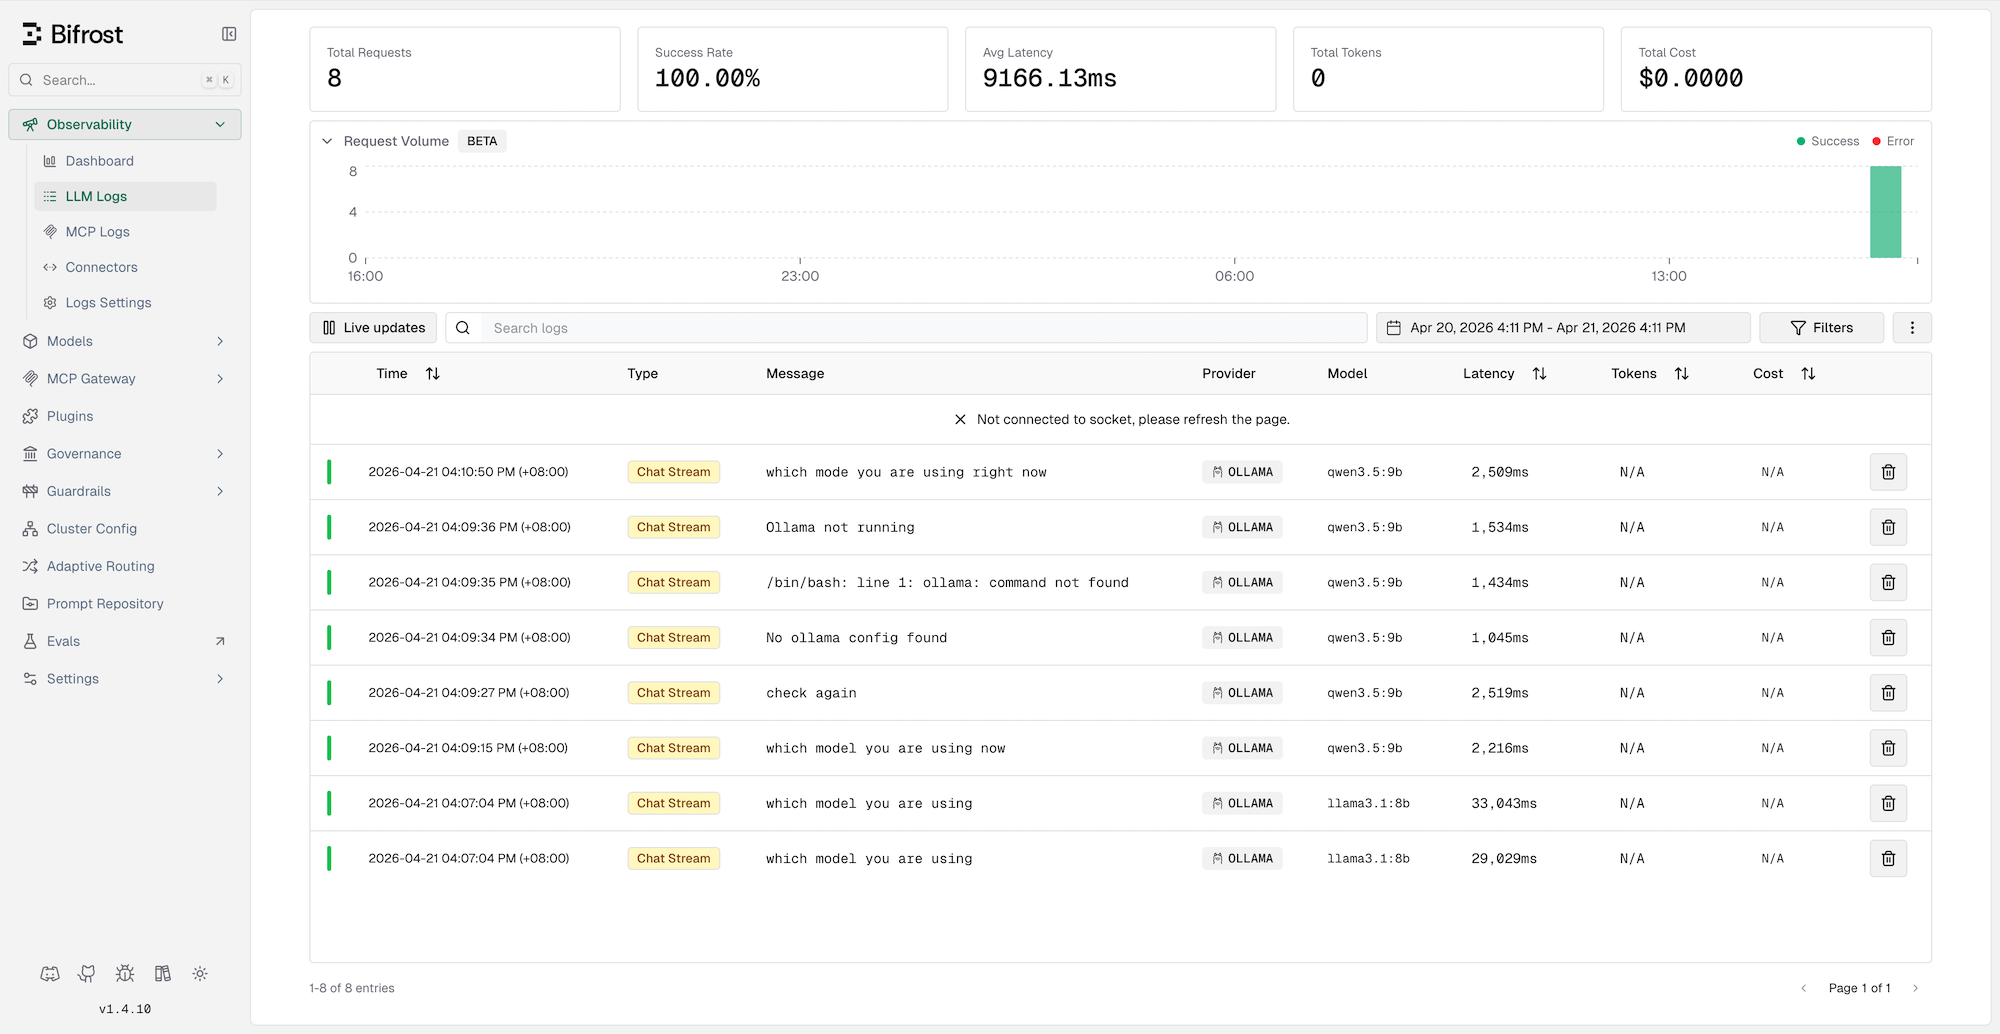Viewport: 2000px width, 1034px height.
Task: Open the GitHub repository icon
Action: coord(86,973)
